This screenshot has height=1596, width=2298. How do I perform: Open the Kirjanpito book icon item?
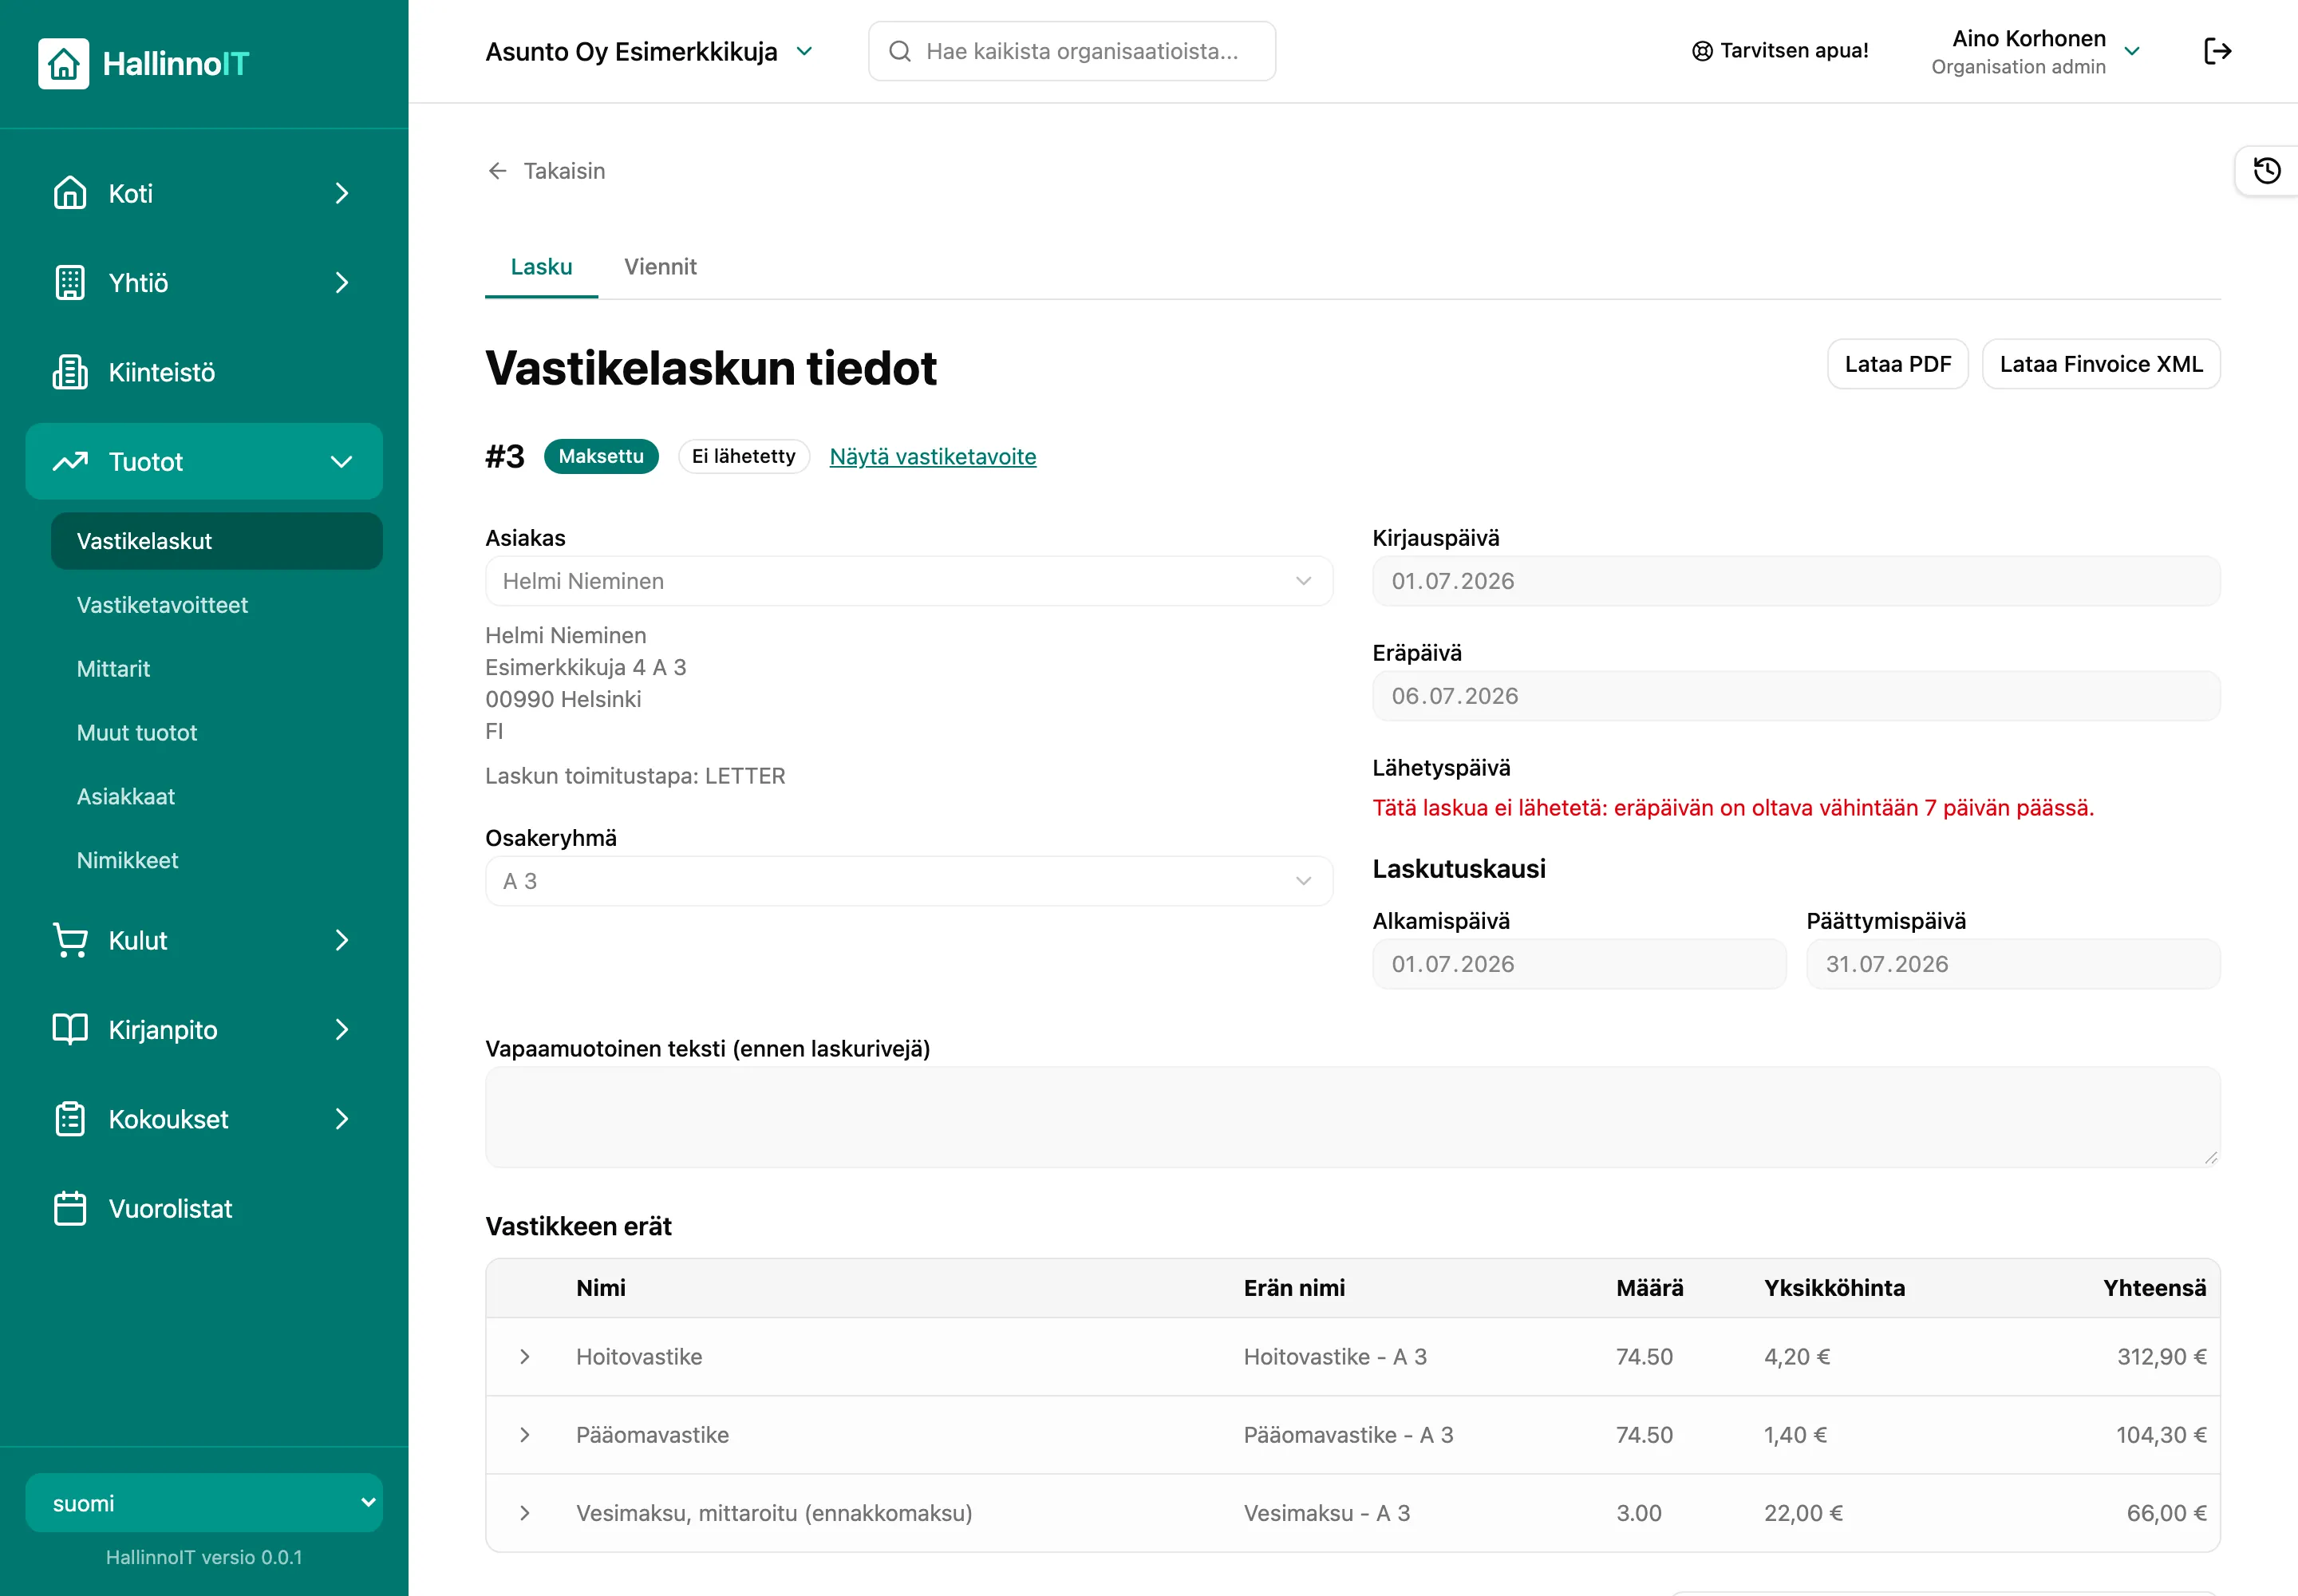click(x=70, y=1029)
